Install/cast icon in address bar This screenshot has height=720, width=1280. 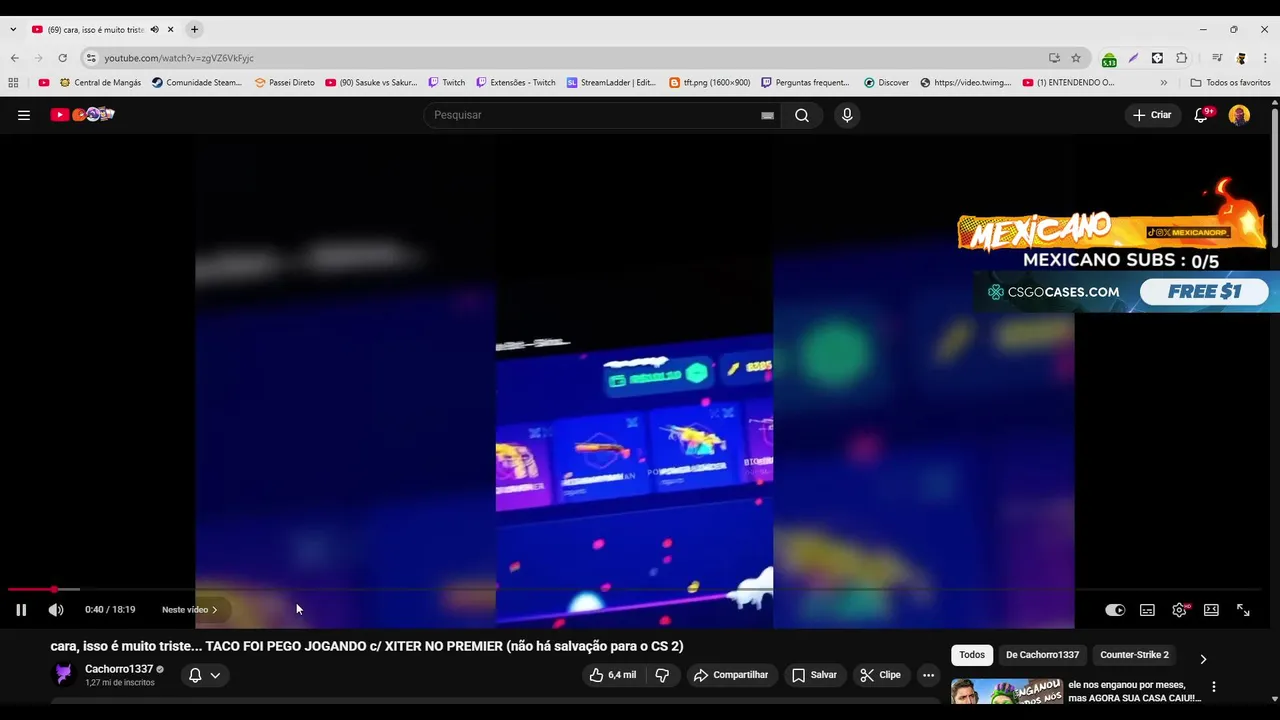1054,58
